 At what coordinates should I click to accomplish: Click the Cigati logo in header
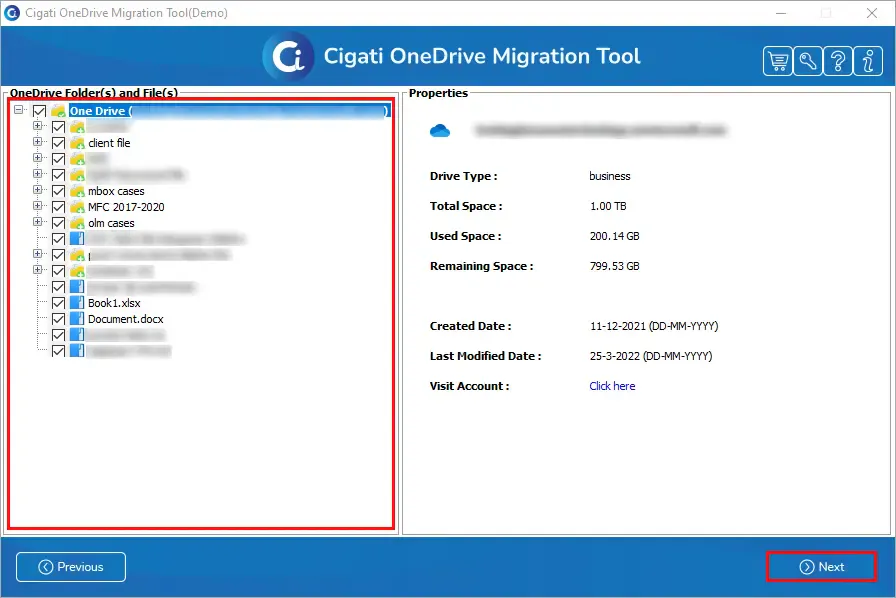(288, 57)
